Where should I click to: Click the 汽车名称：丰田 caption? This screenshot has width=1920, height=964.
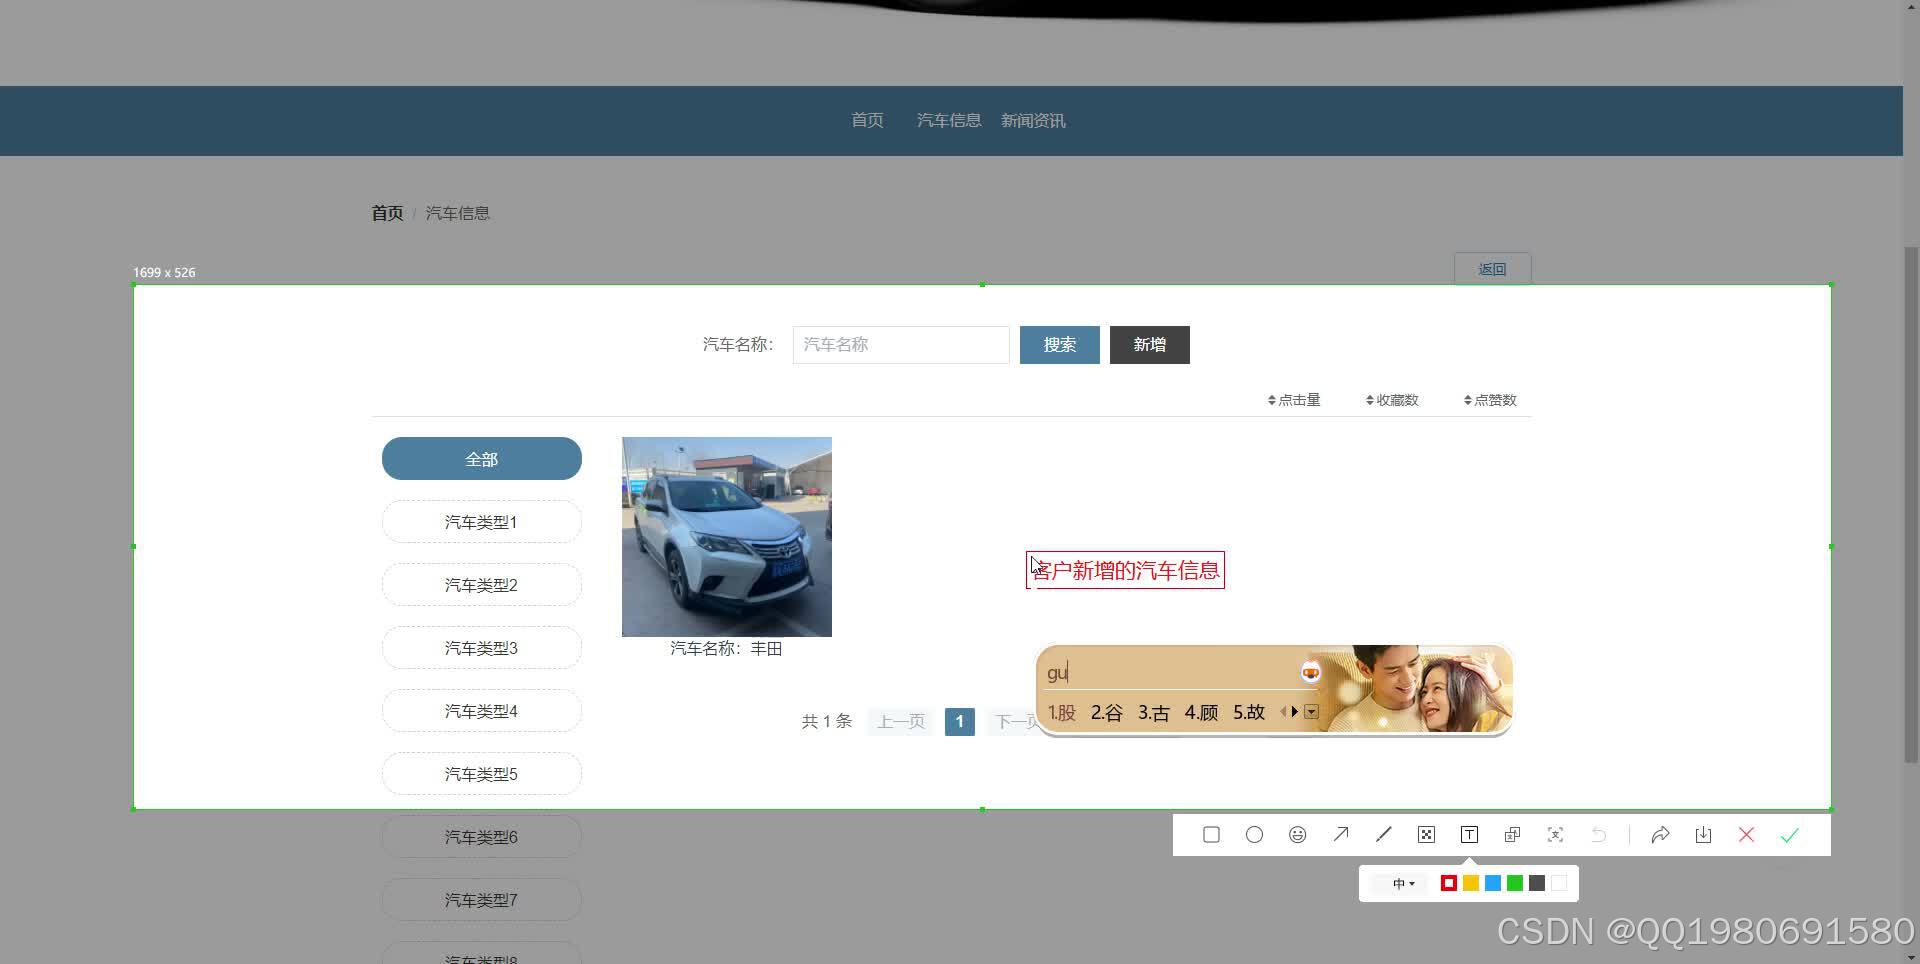726,649
